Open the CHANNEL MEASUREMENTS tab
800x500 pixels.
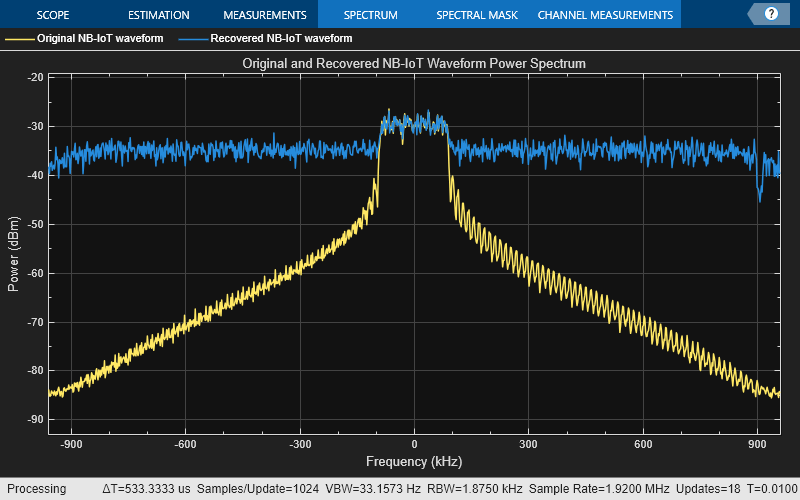(605, 15)
